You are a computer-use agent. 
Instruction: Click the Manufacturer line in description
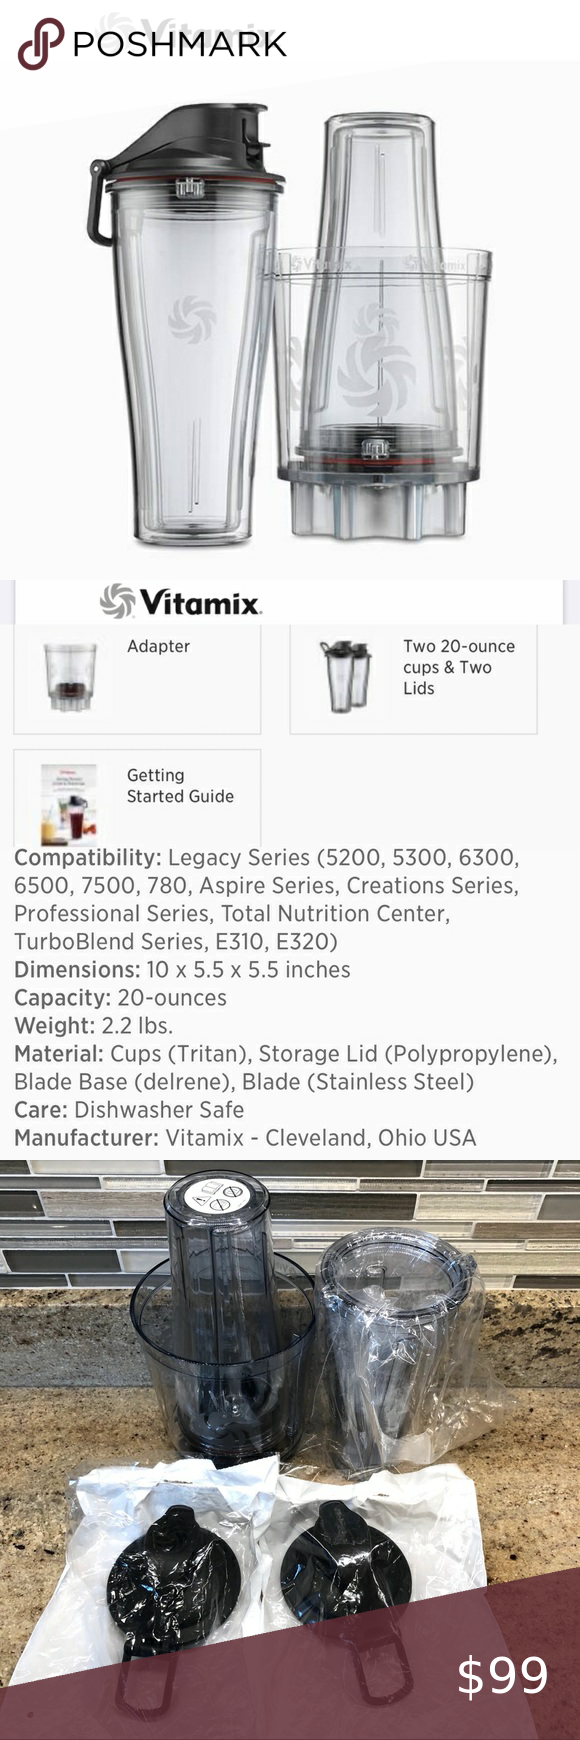[x=245, y=1137]
